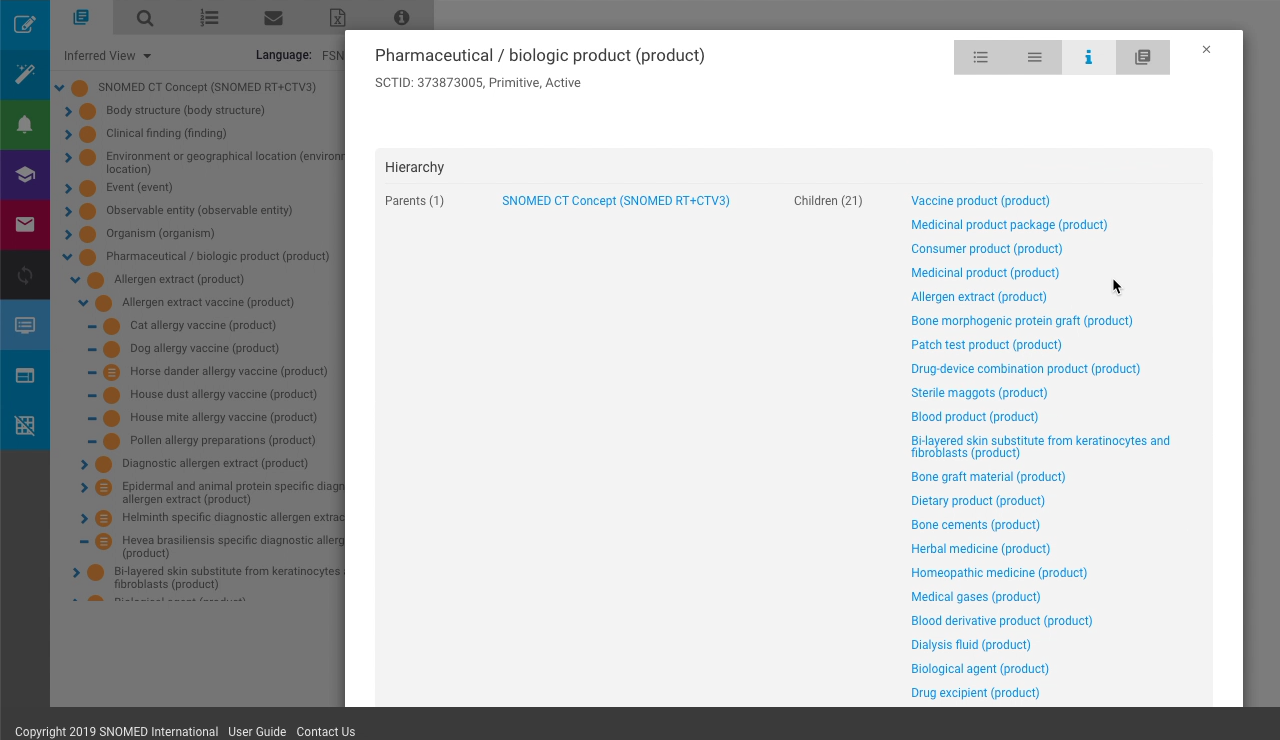
Task: Click orange icon beside Horse dander allergy vaccine
Action: click(111, 372)
